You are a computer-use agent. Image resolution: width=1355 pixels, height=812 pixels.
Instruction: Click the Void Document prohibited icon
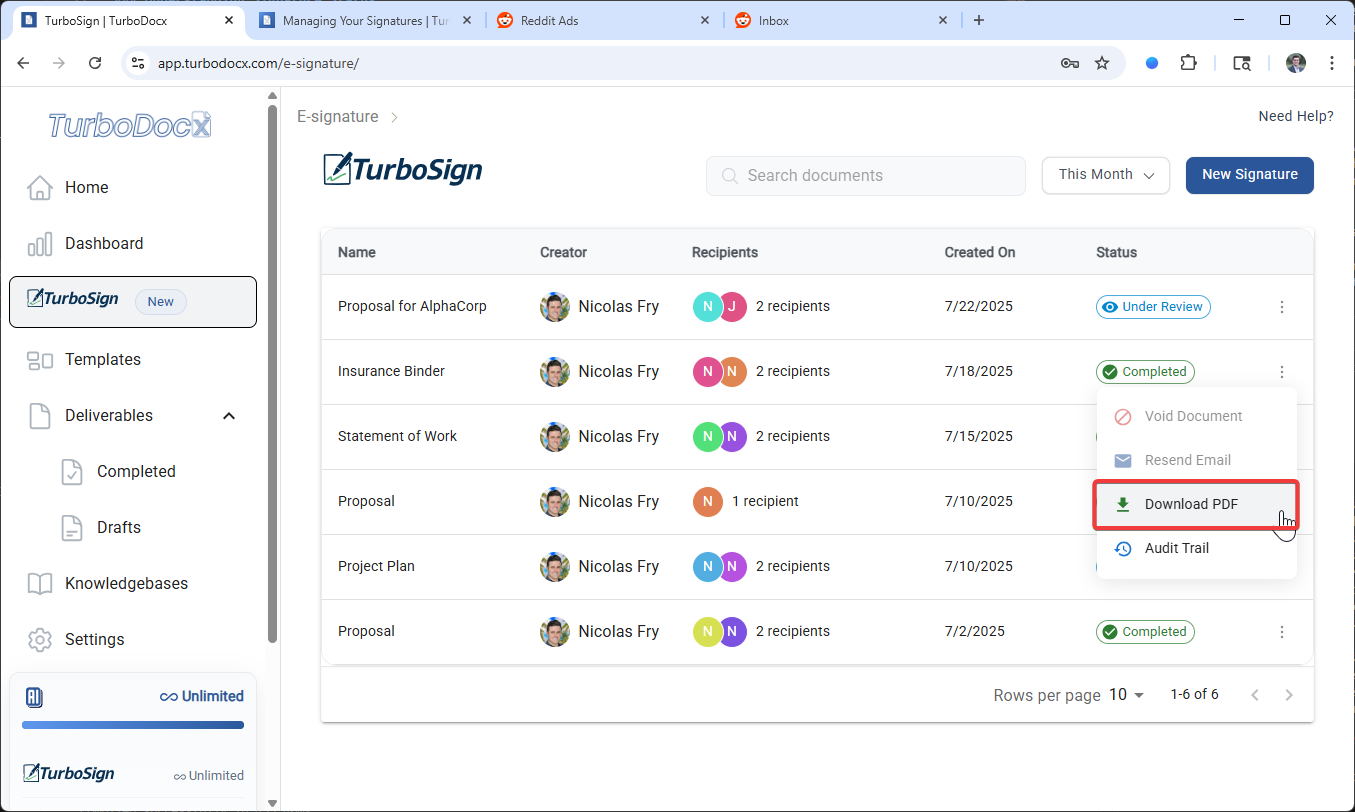1123,416
